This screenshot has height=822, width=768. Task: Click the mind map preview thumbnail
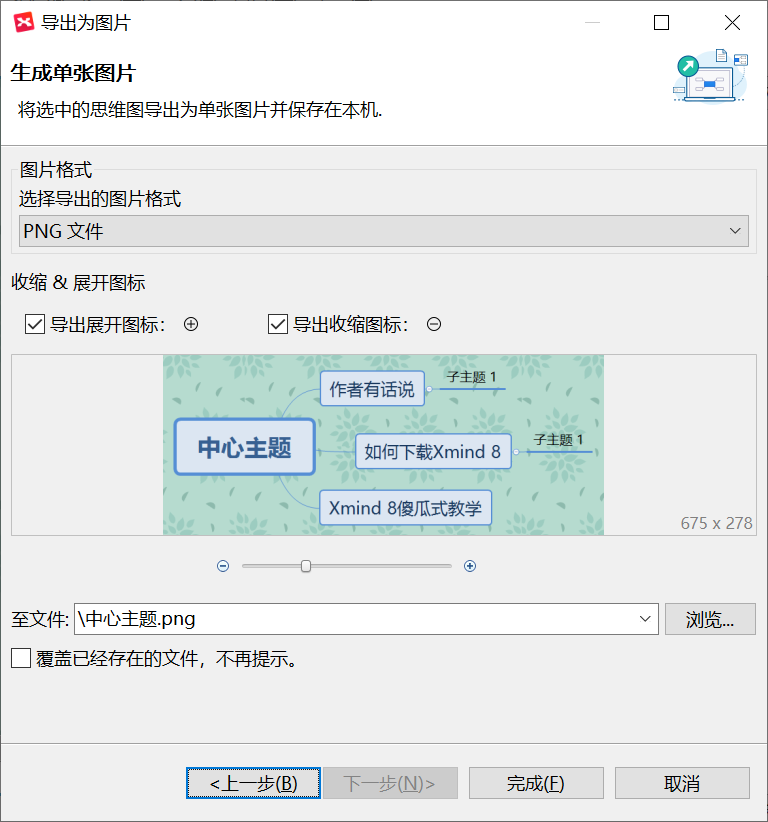pyautogui.click(x=383, y=445)
